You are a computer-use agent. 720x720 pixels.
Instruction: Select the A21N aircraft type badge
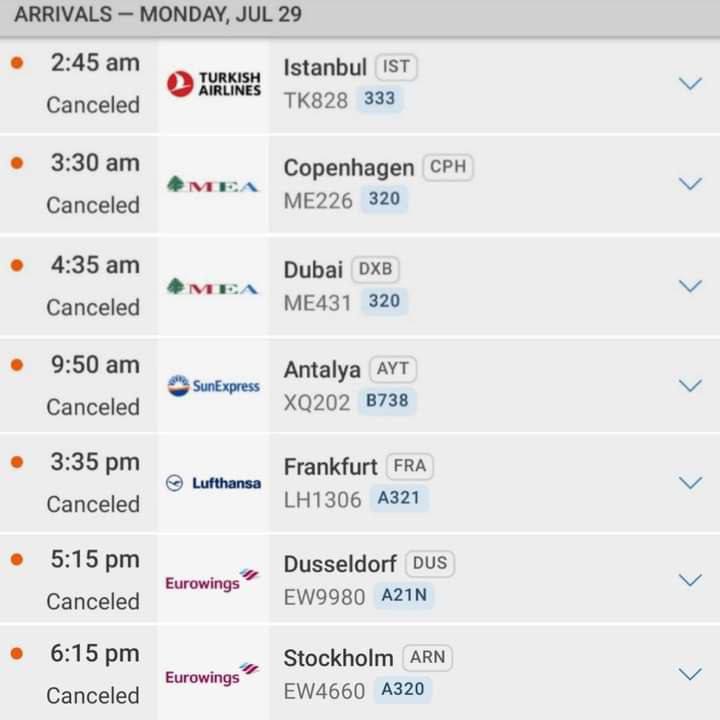(x=404, y=595)
